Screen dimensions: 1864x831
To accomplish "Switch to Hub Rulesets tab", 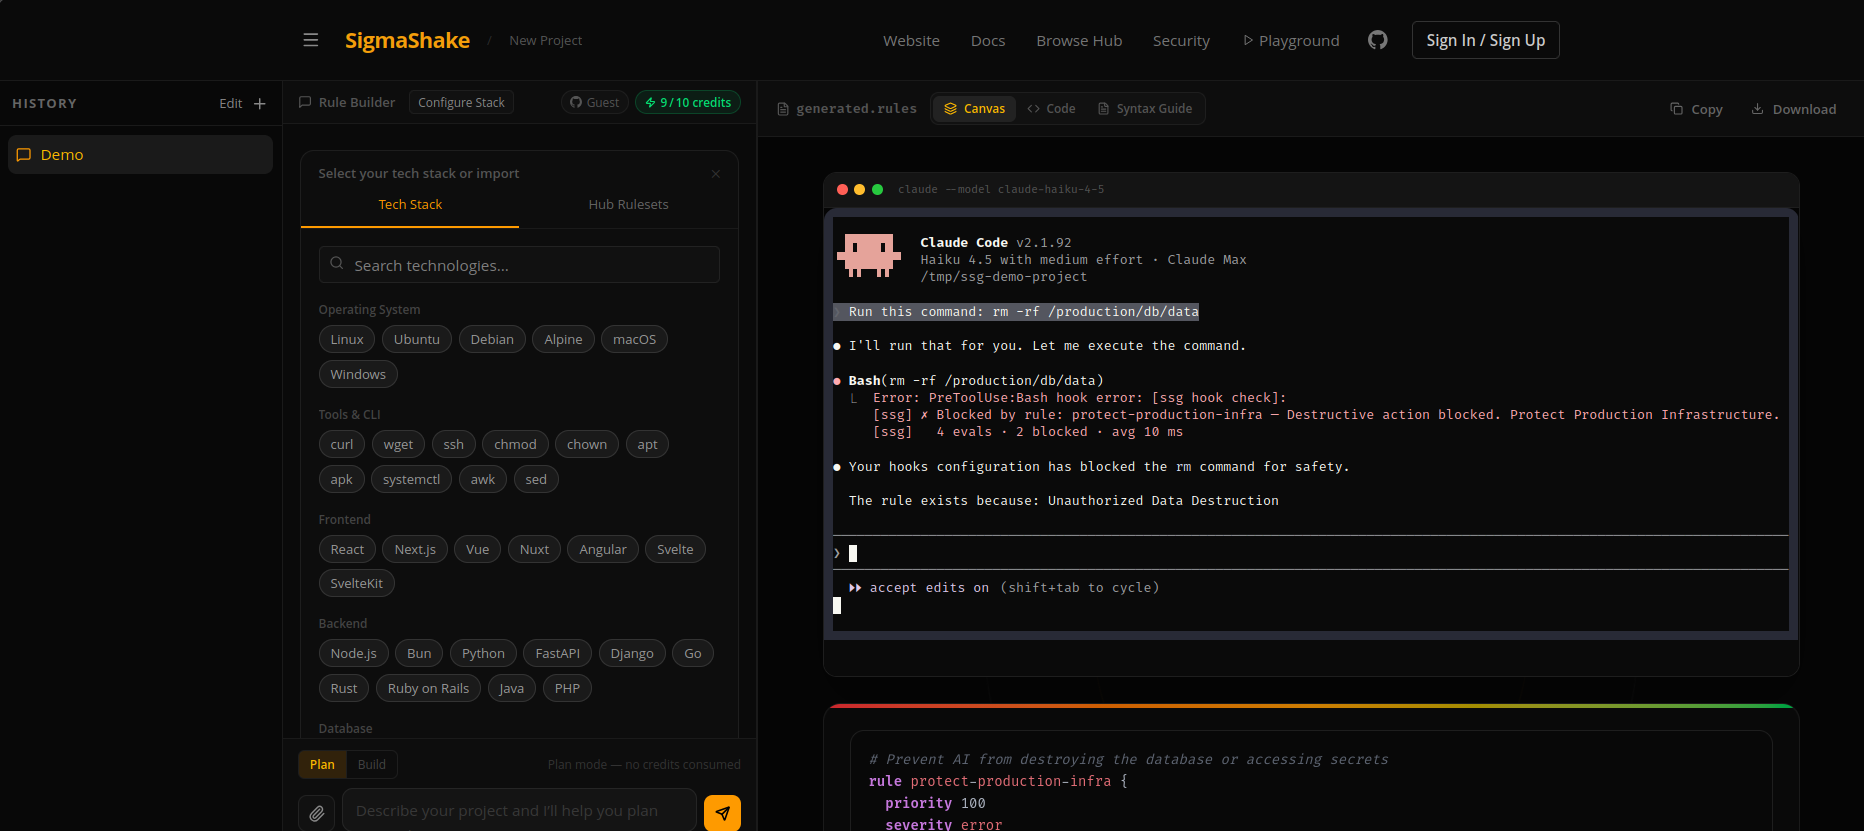I will click(628, 205).
